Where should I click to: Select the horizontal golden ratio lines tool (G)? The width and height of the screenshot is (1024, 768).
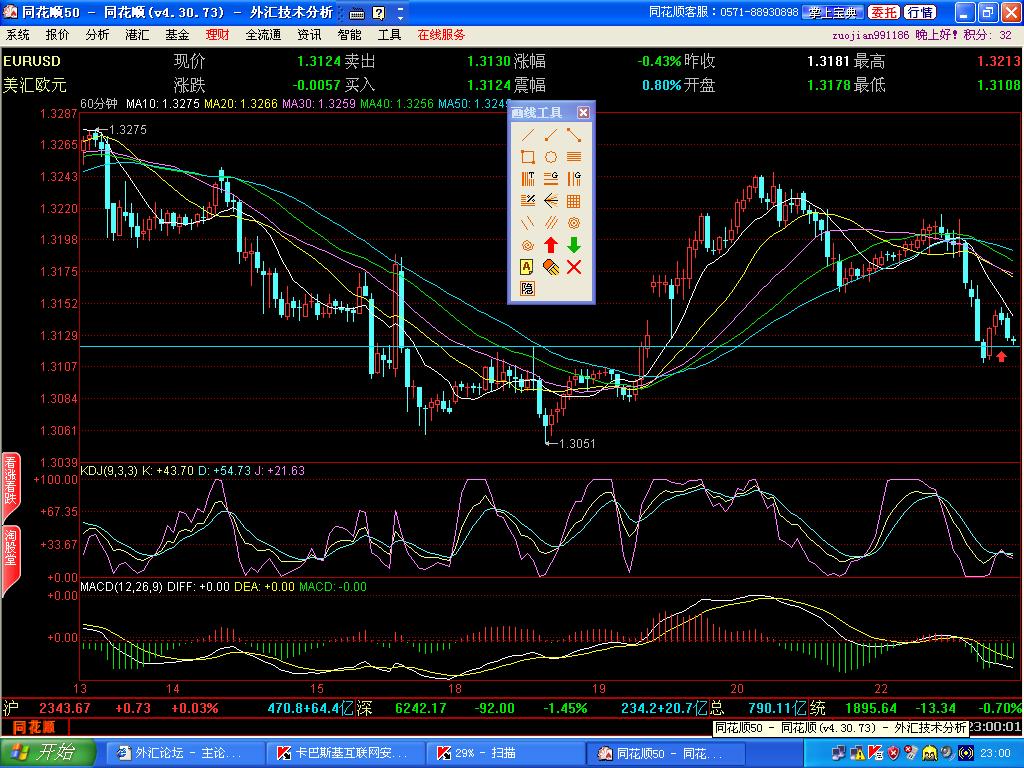551,178
